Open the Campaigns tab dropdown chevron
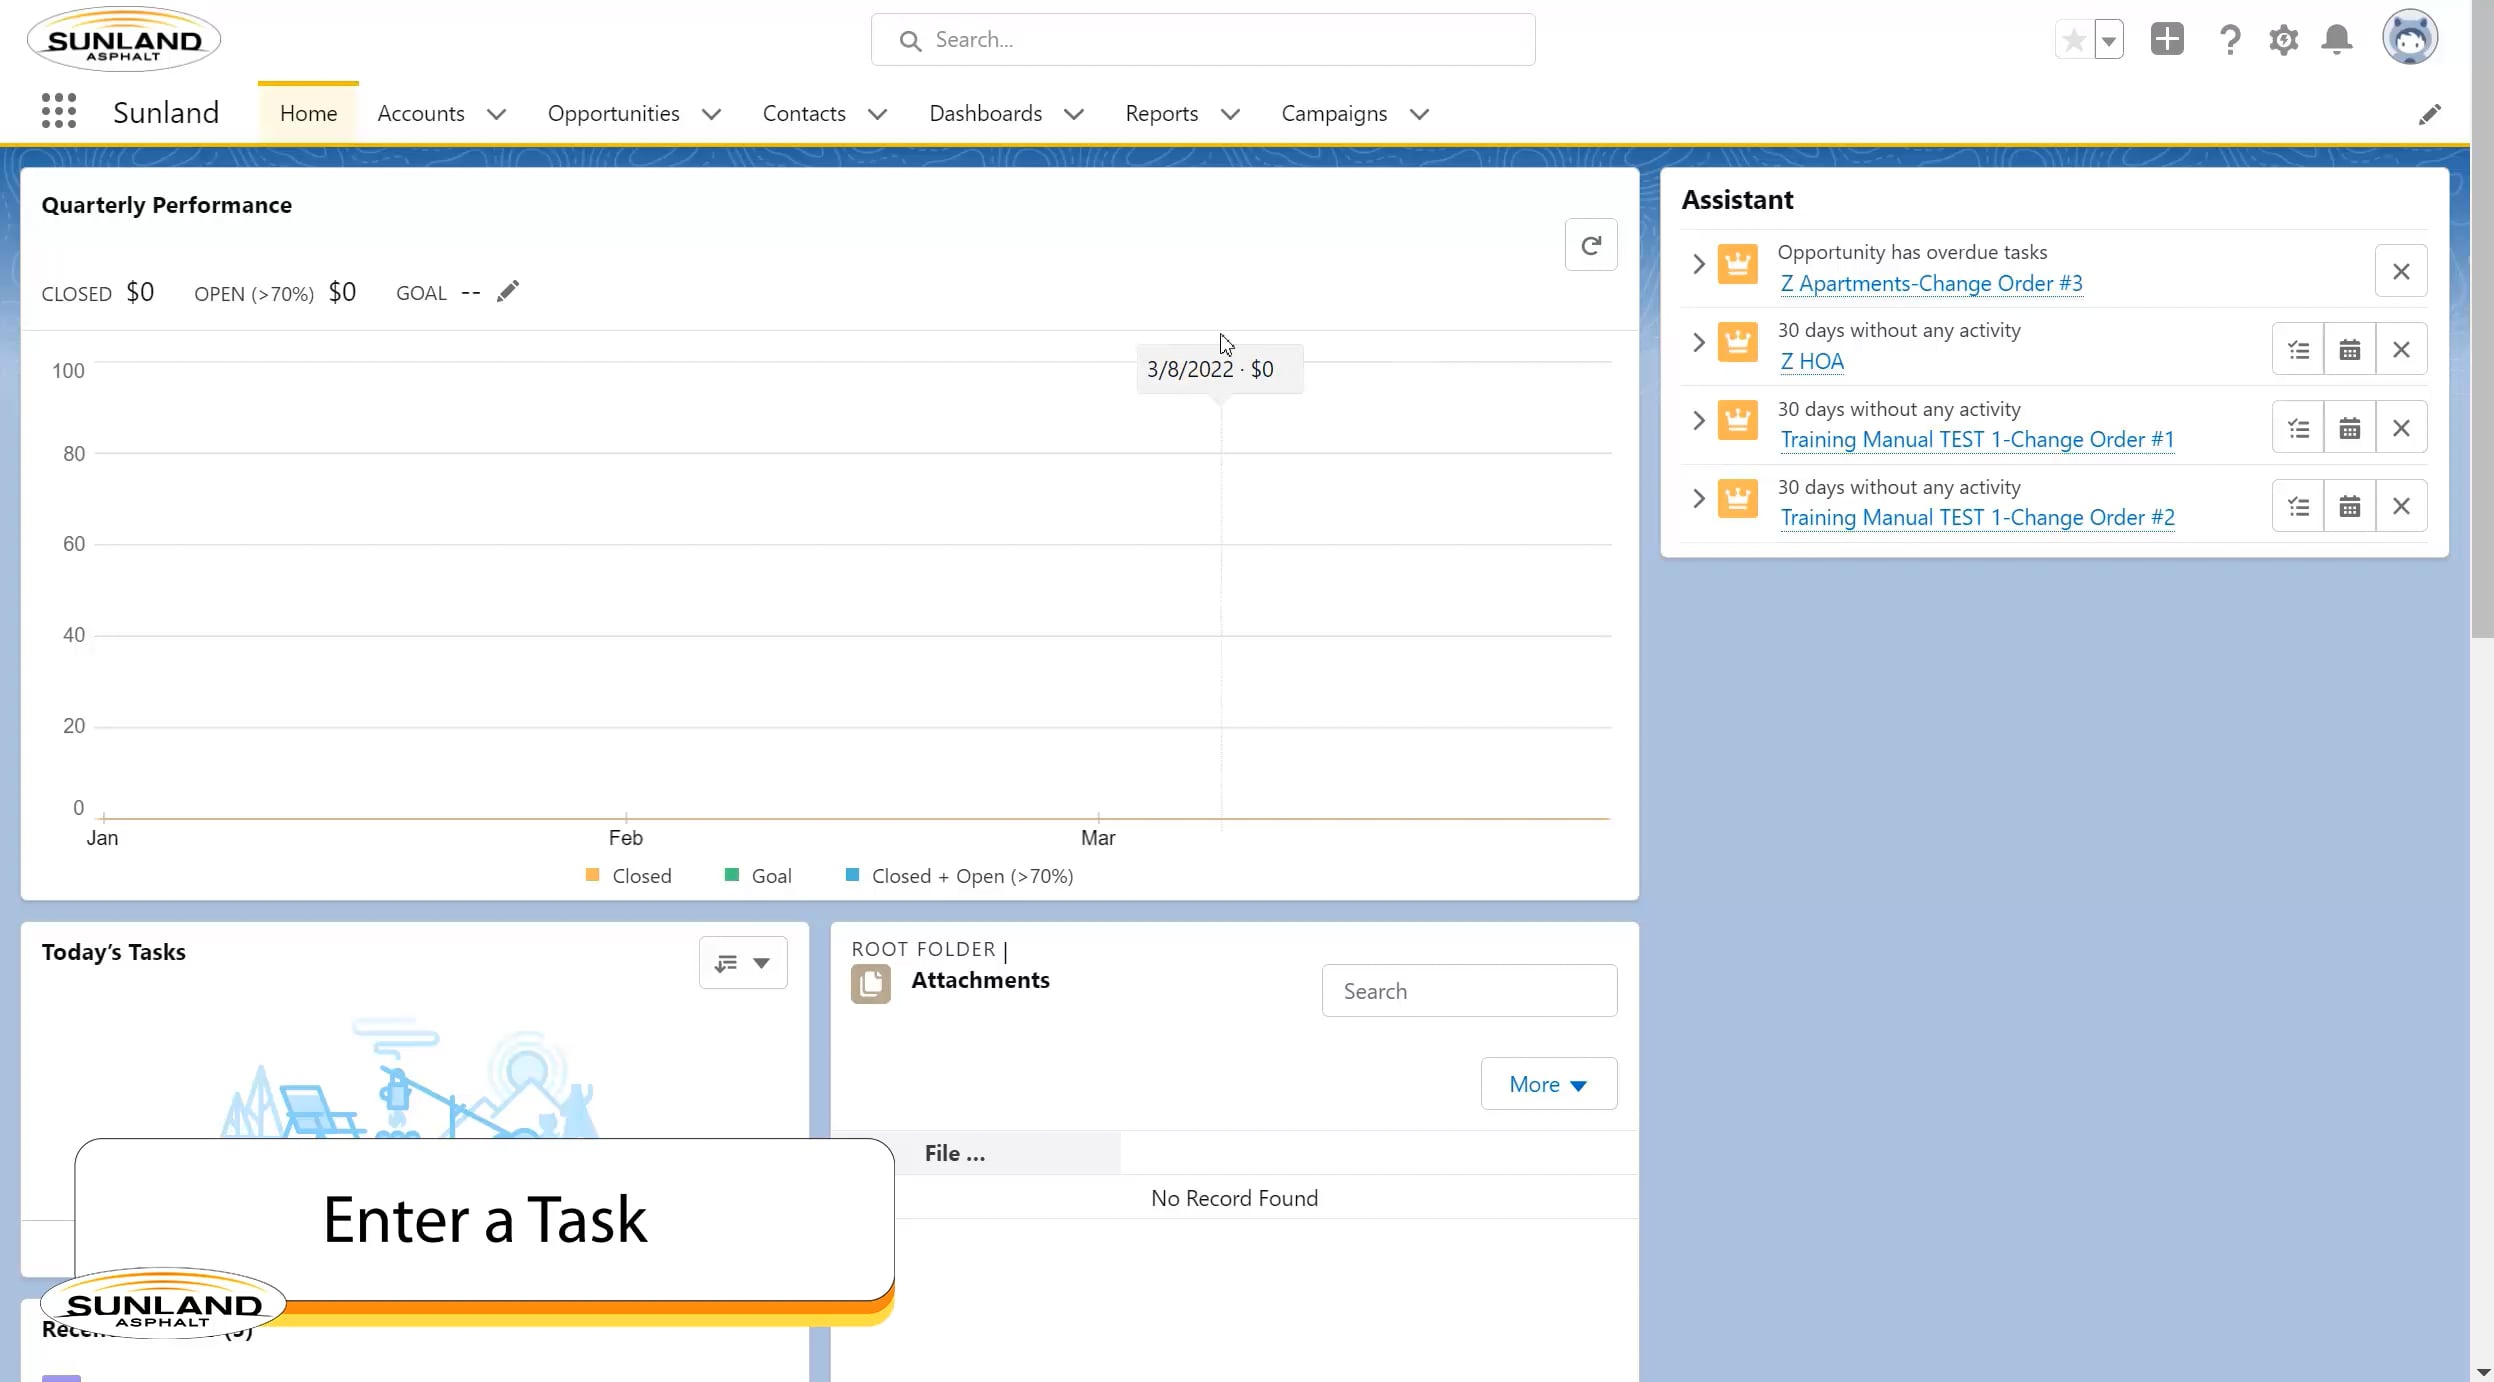Image resolution: width=2494 pixels, height=1382 pixels. click(1419, 114)
